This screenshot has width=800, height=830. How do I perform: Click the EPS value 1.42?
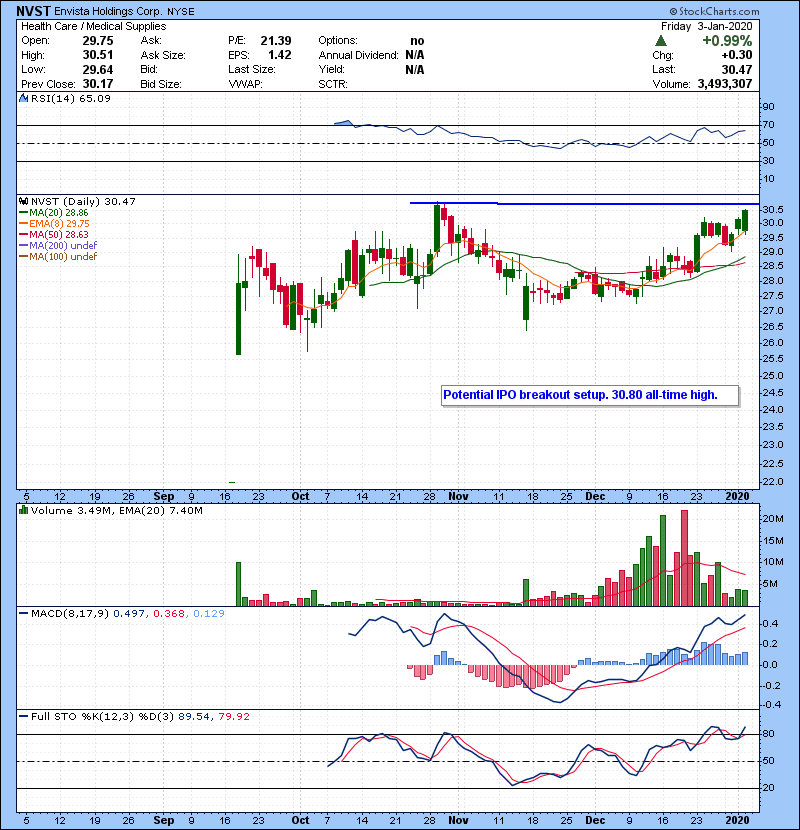point(280,55)
